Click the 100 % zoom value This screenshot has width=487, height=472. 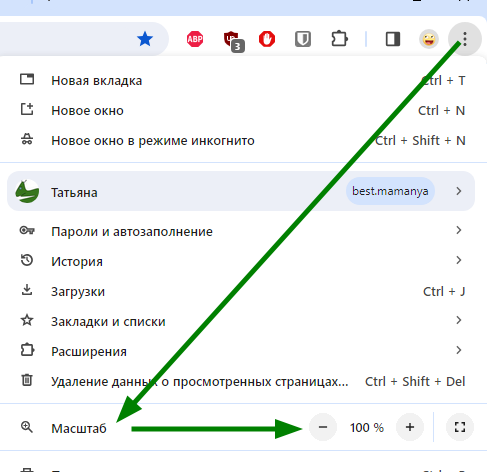(367, 428)
